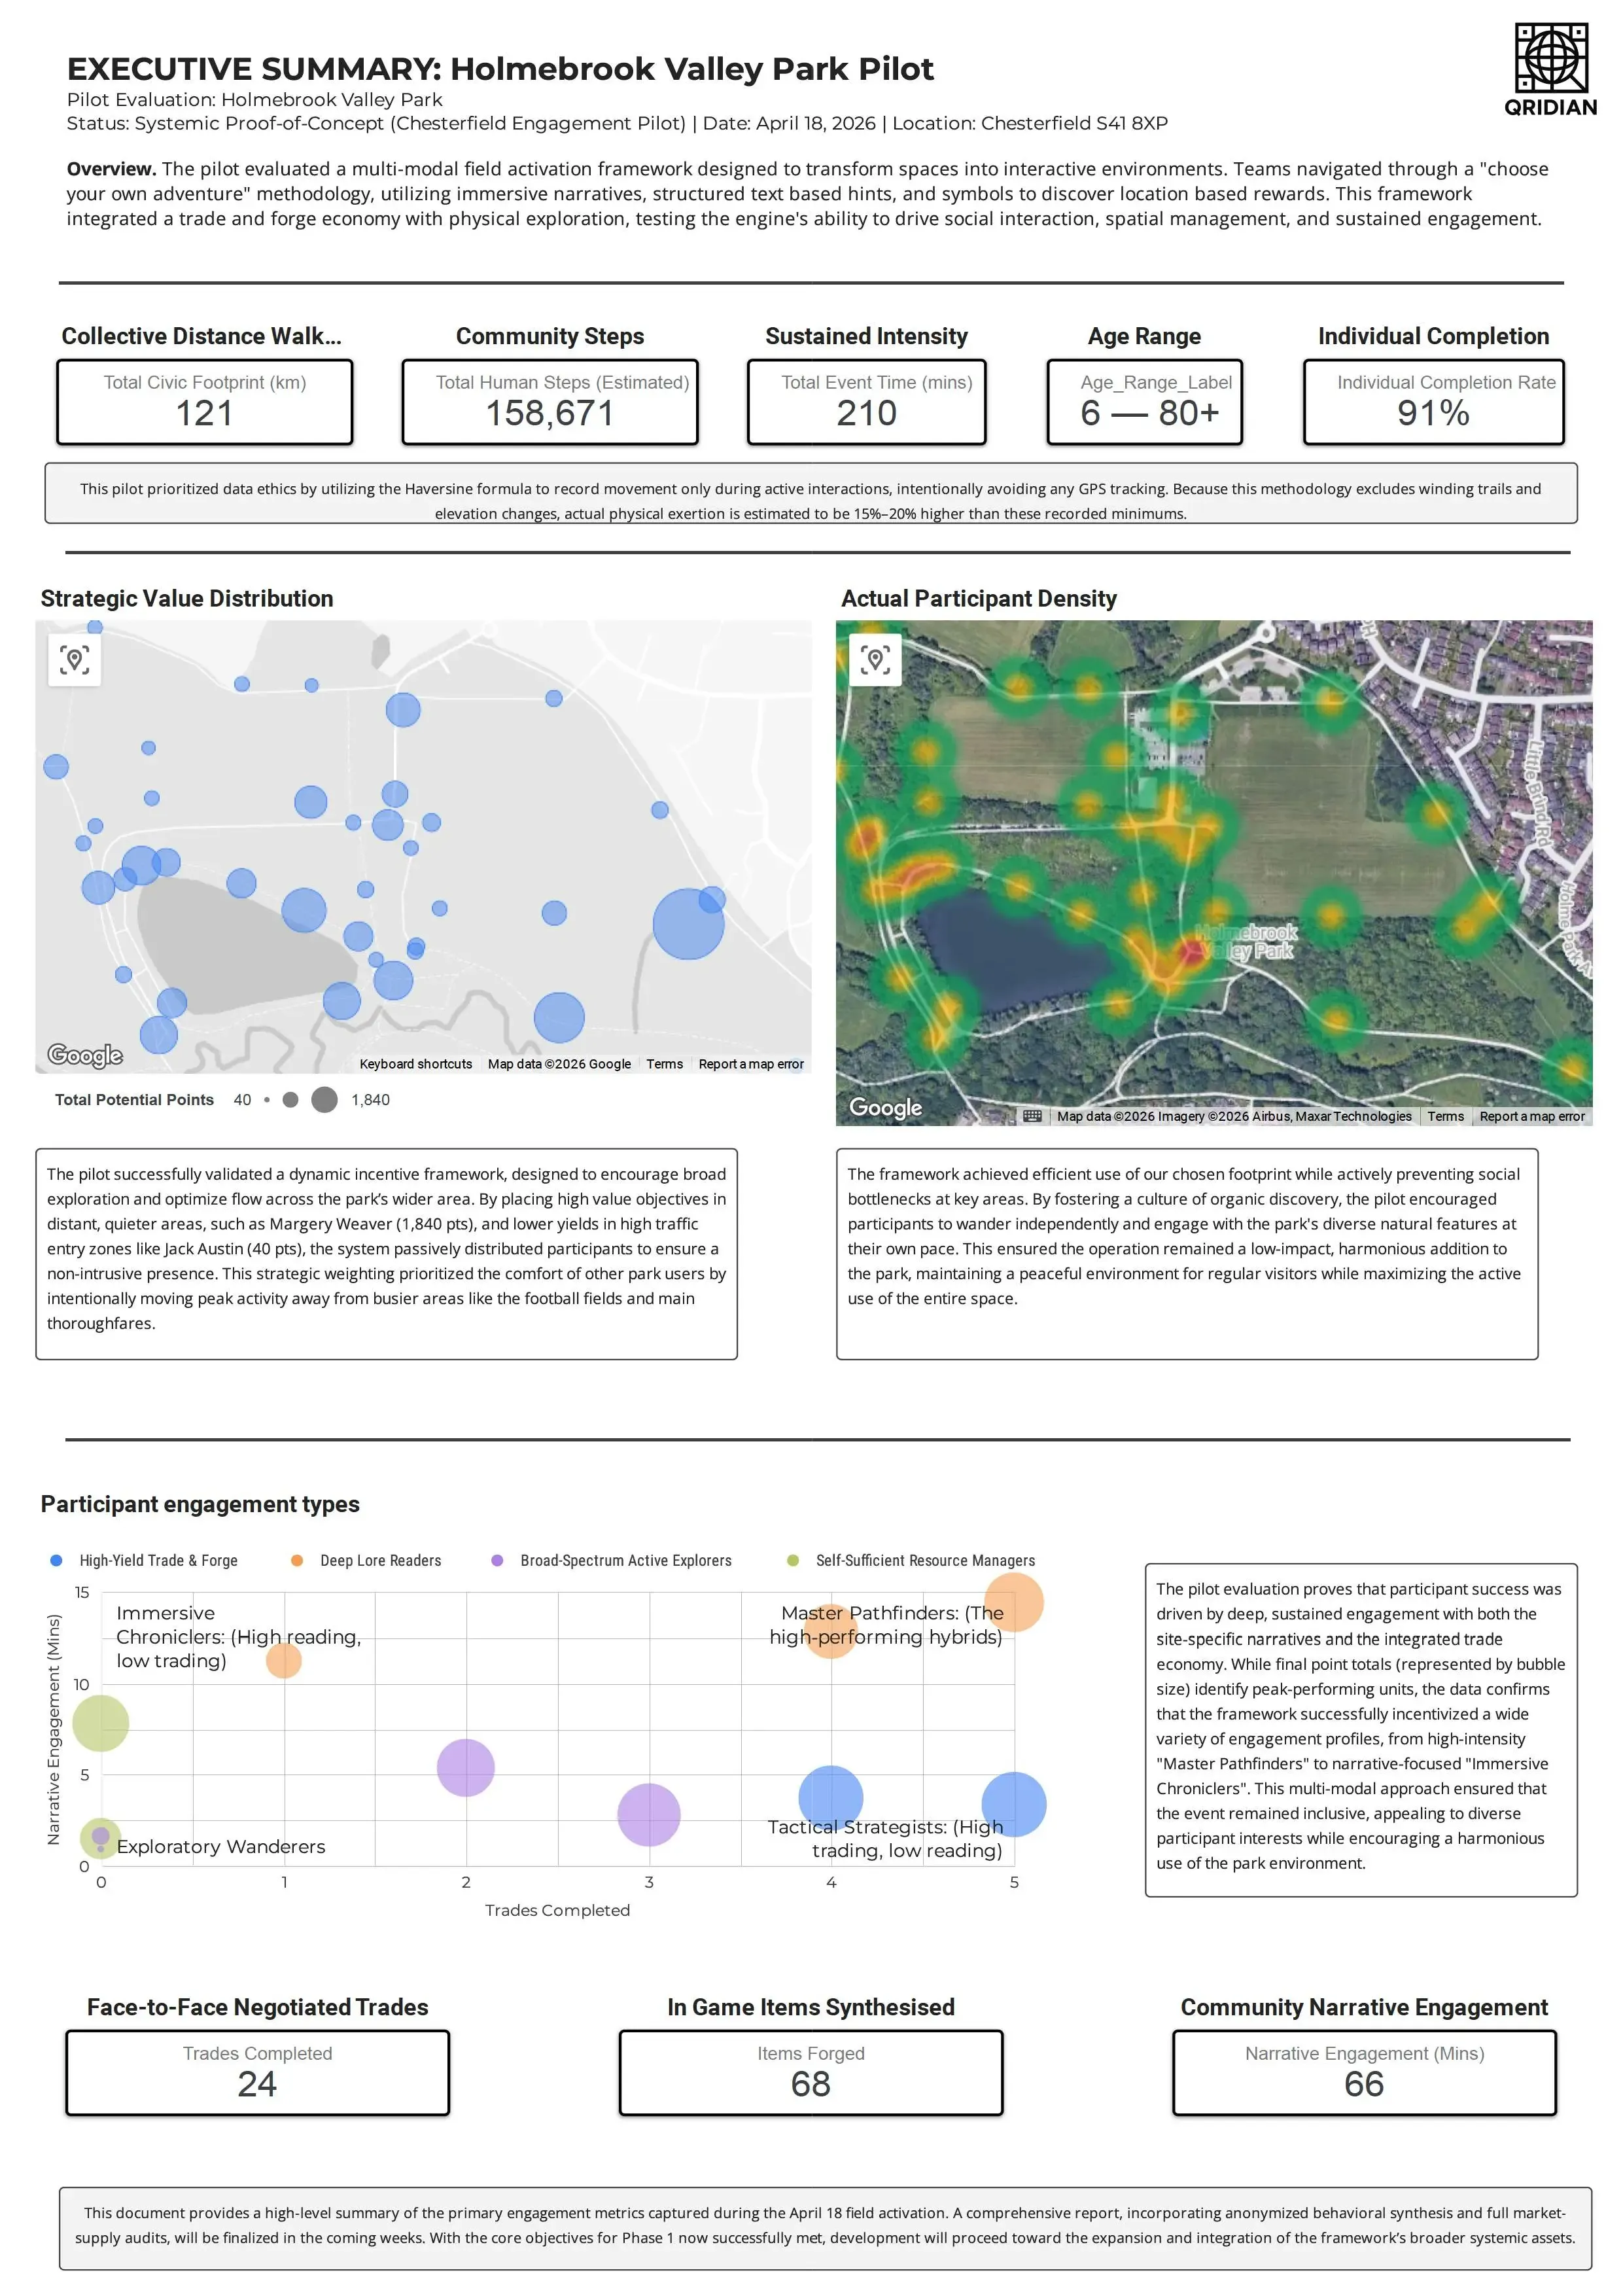Click Google logo on Strategic Value map

85,1055
